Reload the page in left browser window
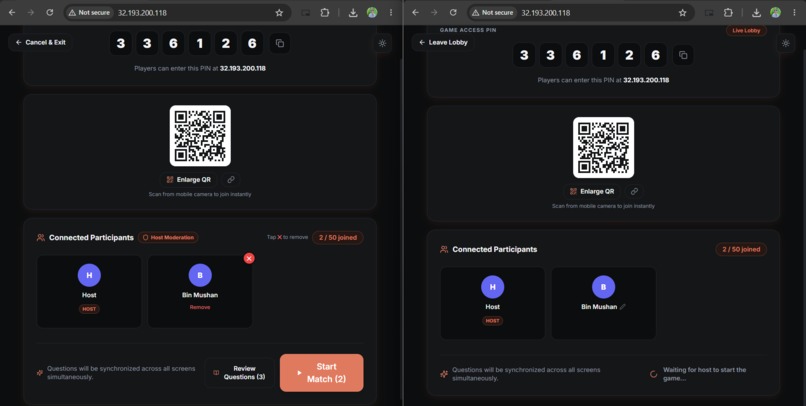 tap(50, 12)
